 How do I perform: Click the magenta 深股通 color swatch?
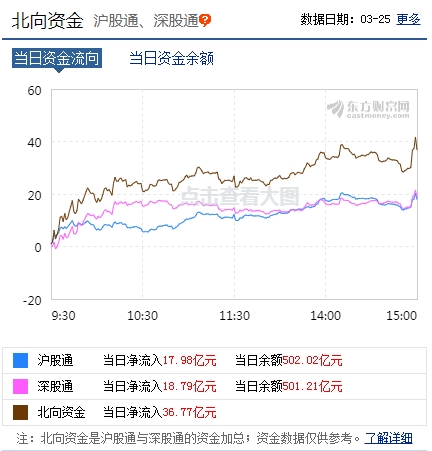click(20, 386)
